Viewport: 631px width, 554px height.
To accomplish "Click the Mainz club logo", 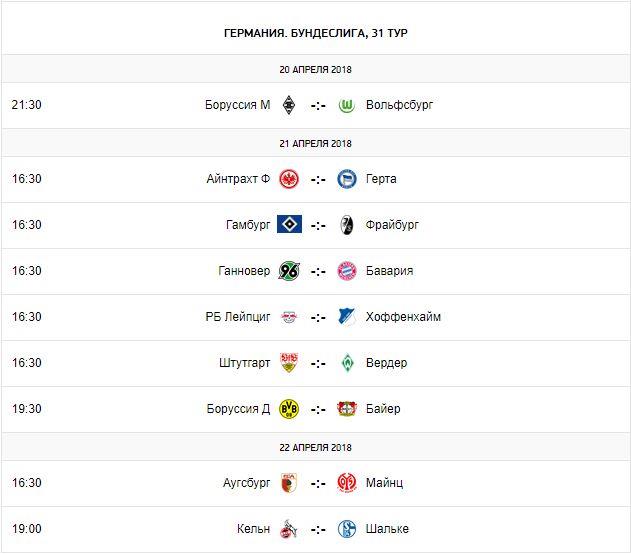I will click(347, 483).
